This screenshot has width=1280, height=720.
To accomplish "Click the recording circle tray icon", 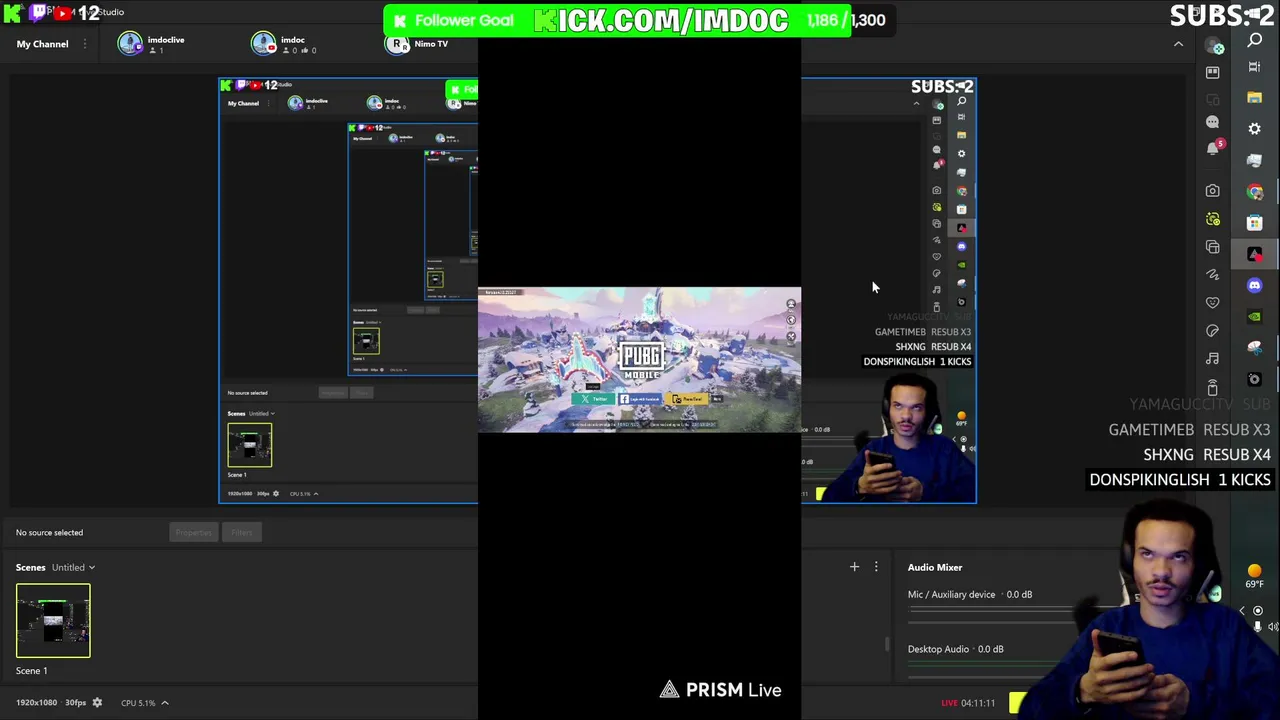I will pyautogui.click(x=1258, y=611).
